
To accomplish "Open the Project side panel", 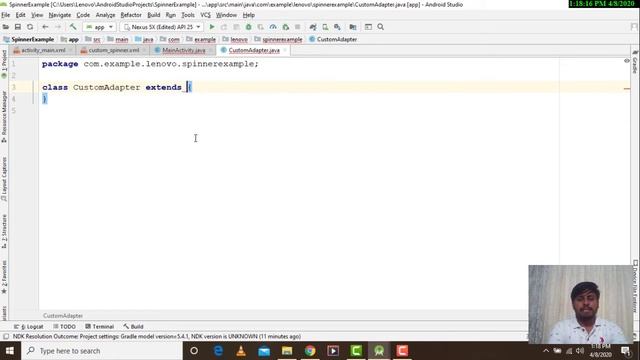I will 4,63.
